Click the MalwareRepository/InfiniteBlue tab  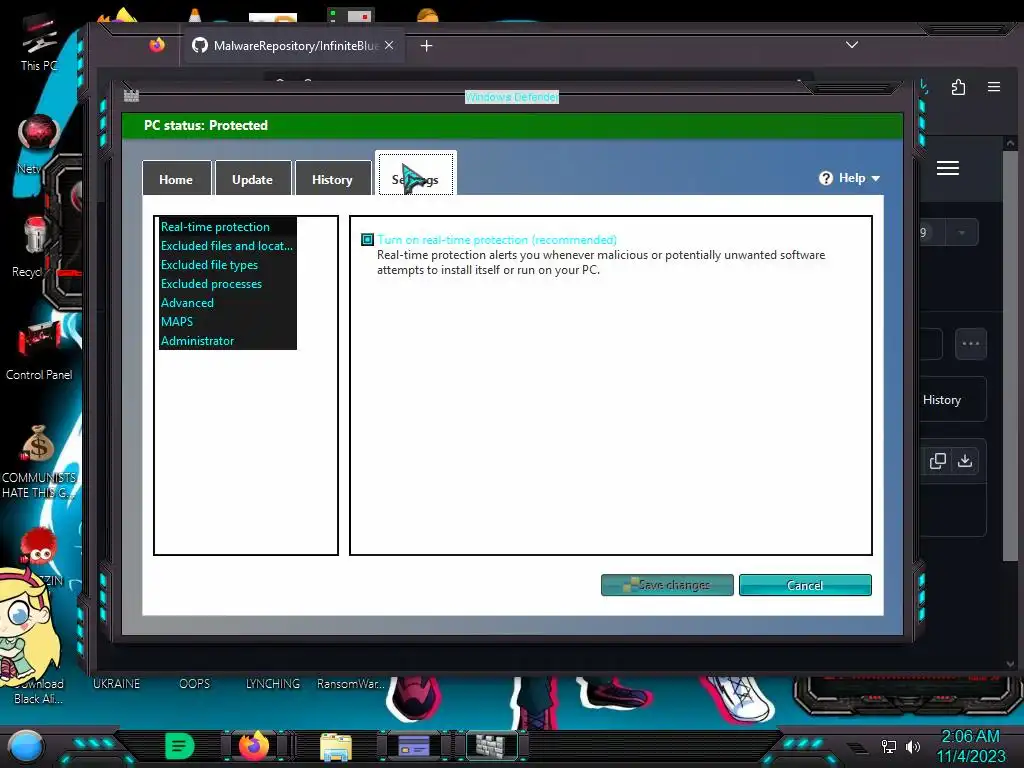pos(293,46)
